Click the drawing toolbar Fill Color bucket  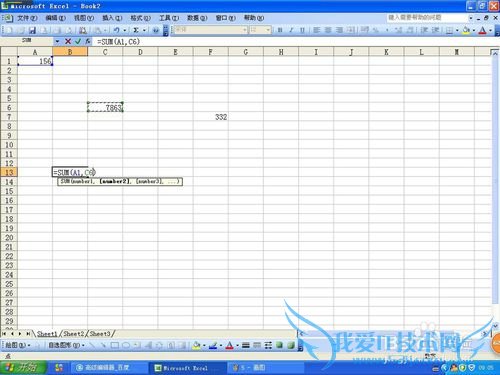click(x=196, y=345)
